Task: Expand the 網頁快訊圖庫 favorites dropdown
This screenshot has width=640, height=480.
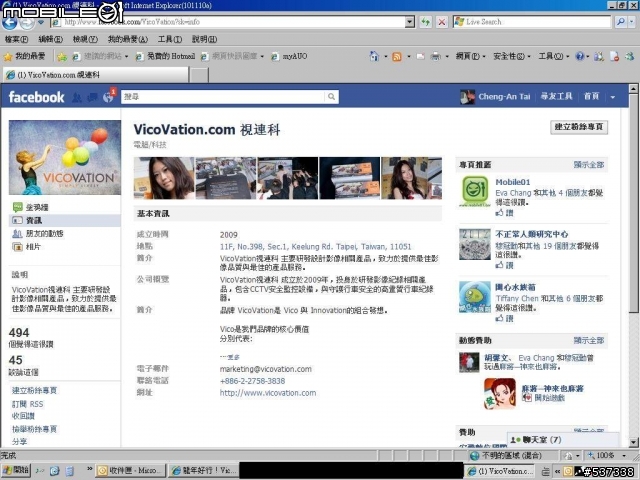Action: click(262, 57)
